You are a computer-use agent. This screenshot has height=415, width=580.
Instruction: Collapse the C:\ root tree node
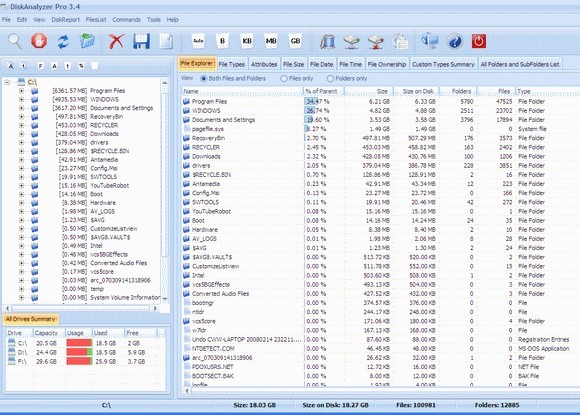coord(7,82)
